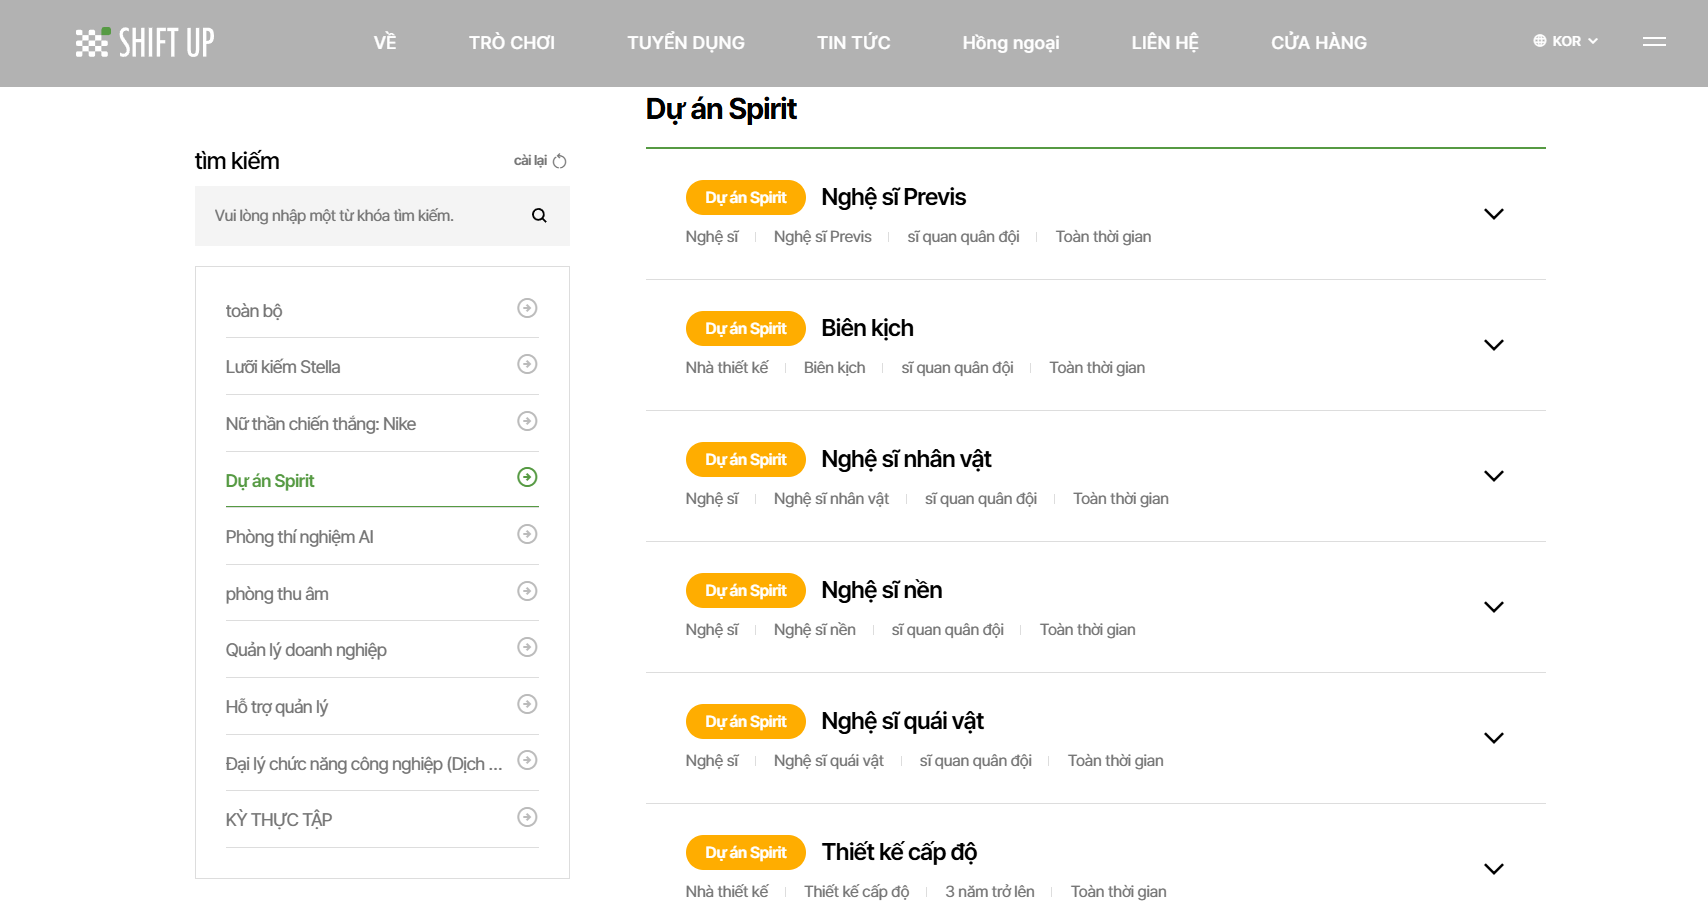Click arrow icon next to 'toàn bộ'
This screenshot has height=913, width=1708.
coord(527,308)
